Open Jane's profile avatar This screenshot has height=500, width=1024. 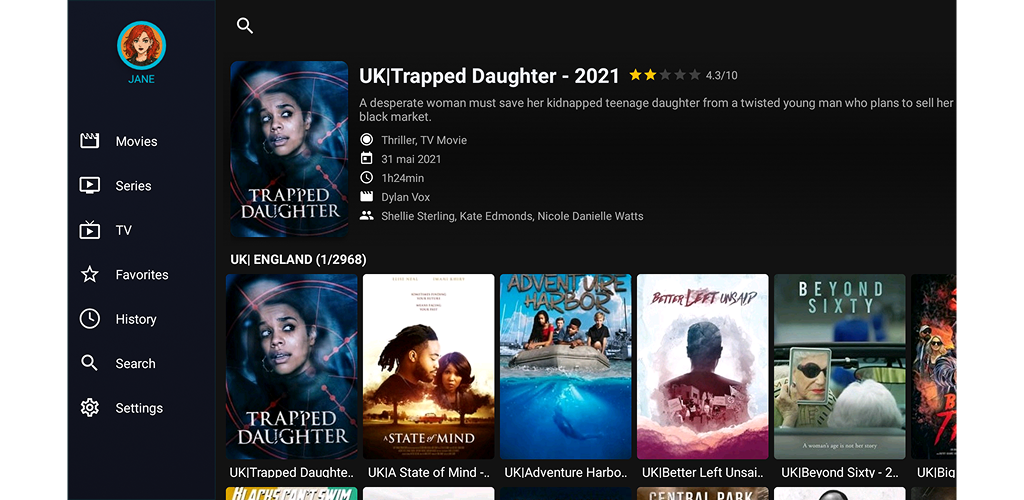[142, 45]
